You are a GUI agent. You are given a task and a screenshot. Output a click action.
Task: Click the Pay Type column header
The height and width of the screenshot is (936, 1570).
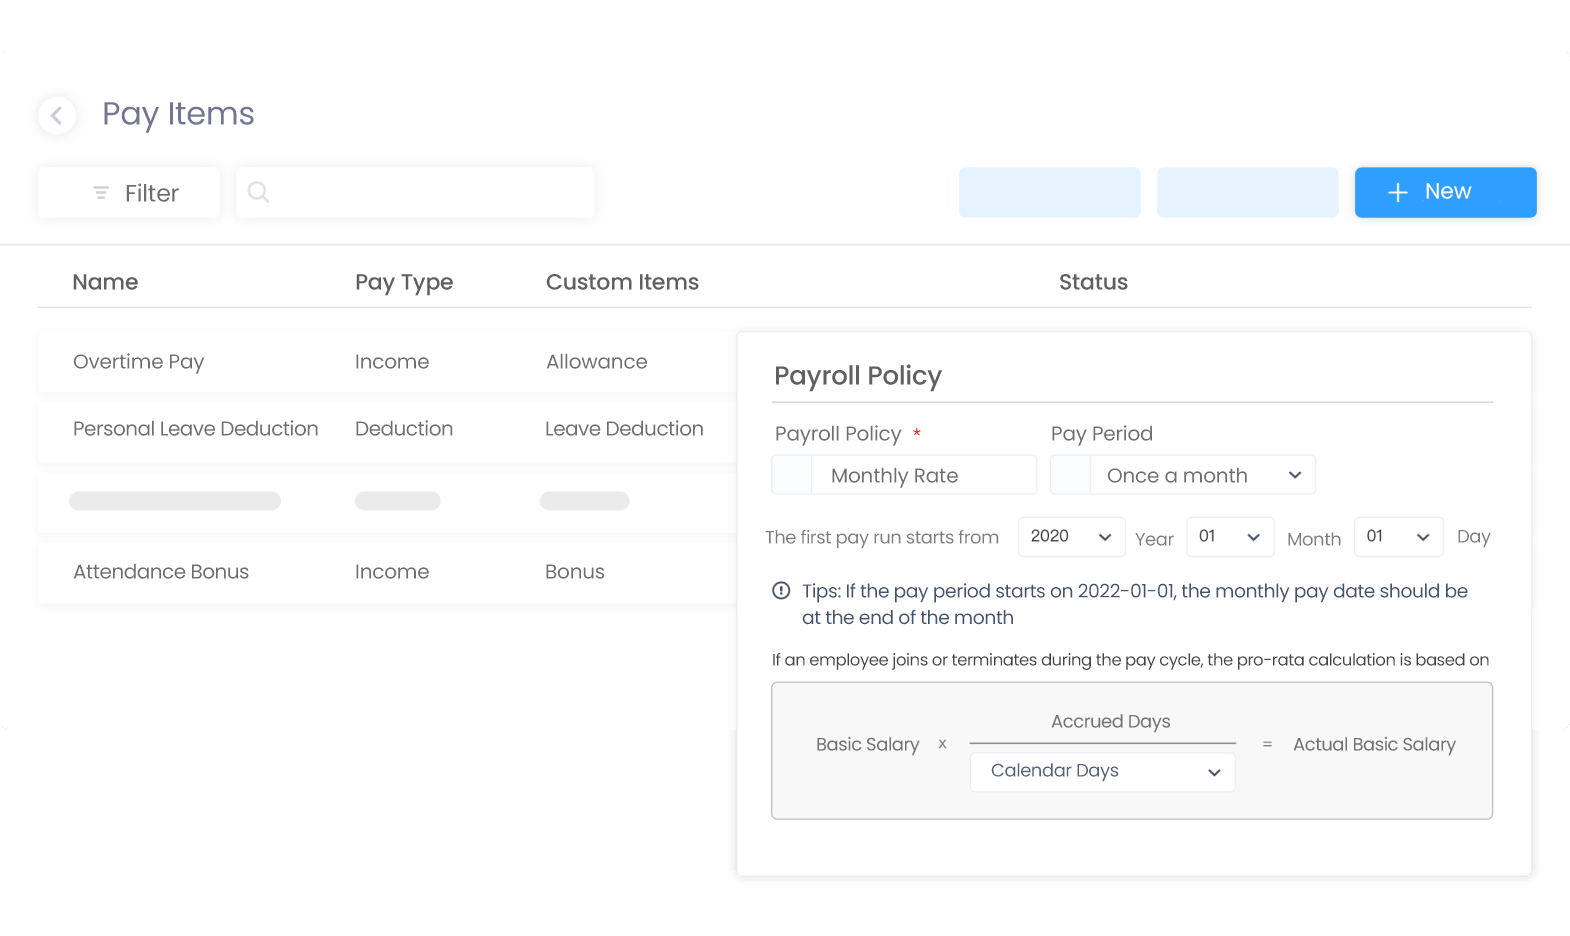404,283
